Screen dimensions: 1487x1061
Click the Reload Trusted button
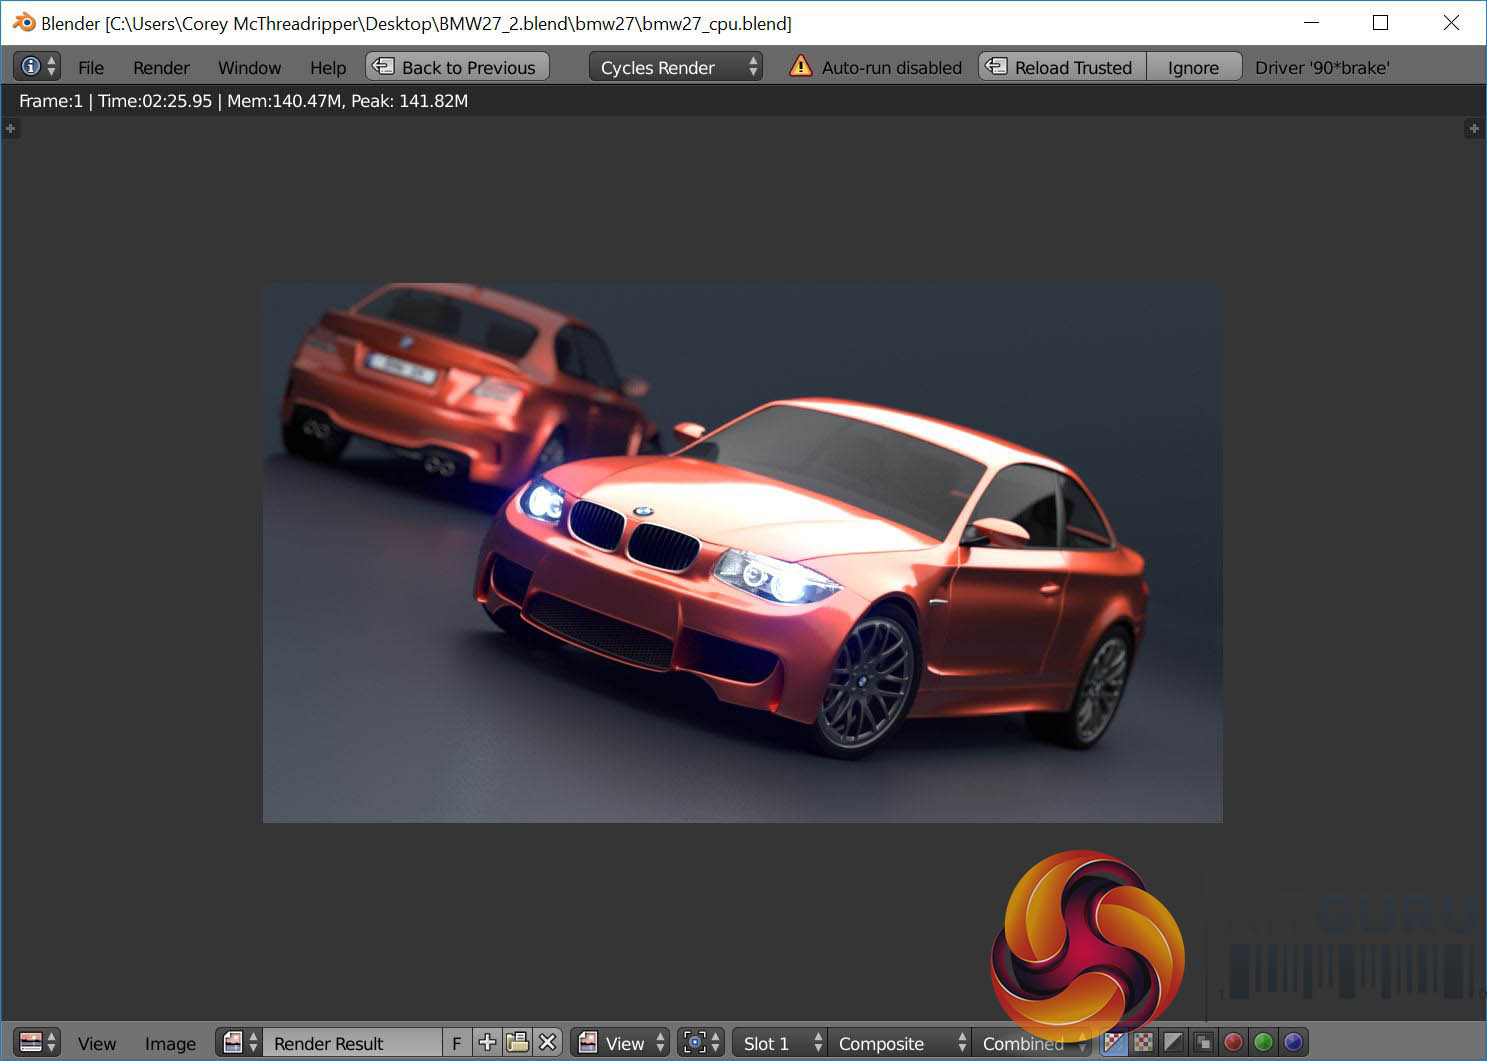coord(1062,67)
